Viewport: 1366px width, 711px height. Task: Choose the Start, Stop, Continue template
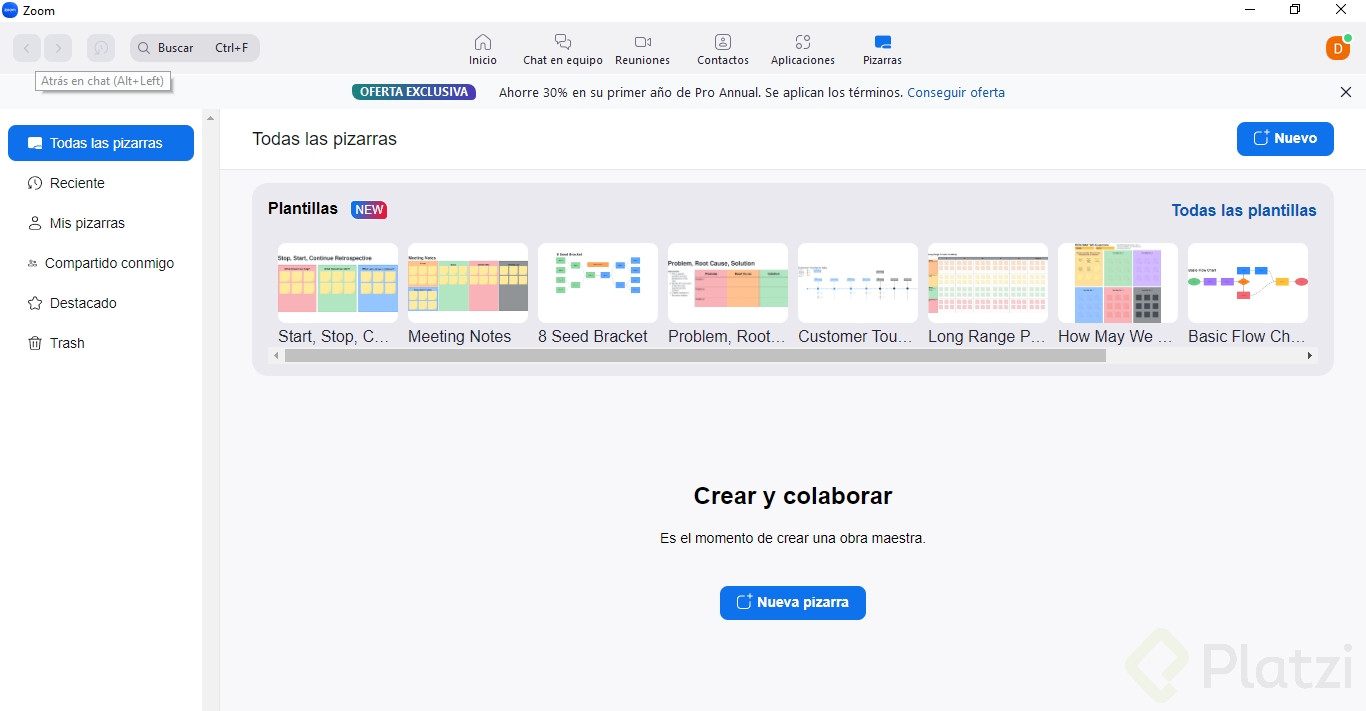coord(338,294)
